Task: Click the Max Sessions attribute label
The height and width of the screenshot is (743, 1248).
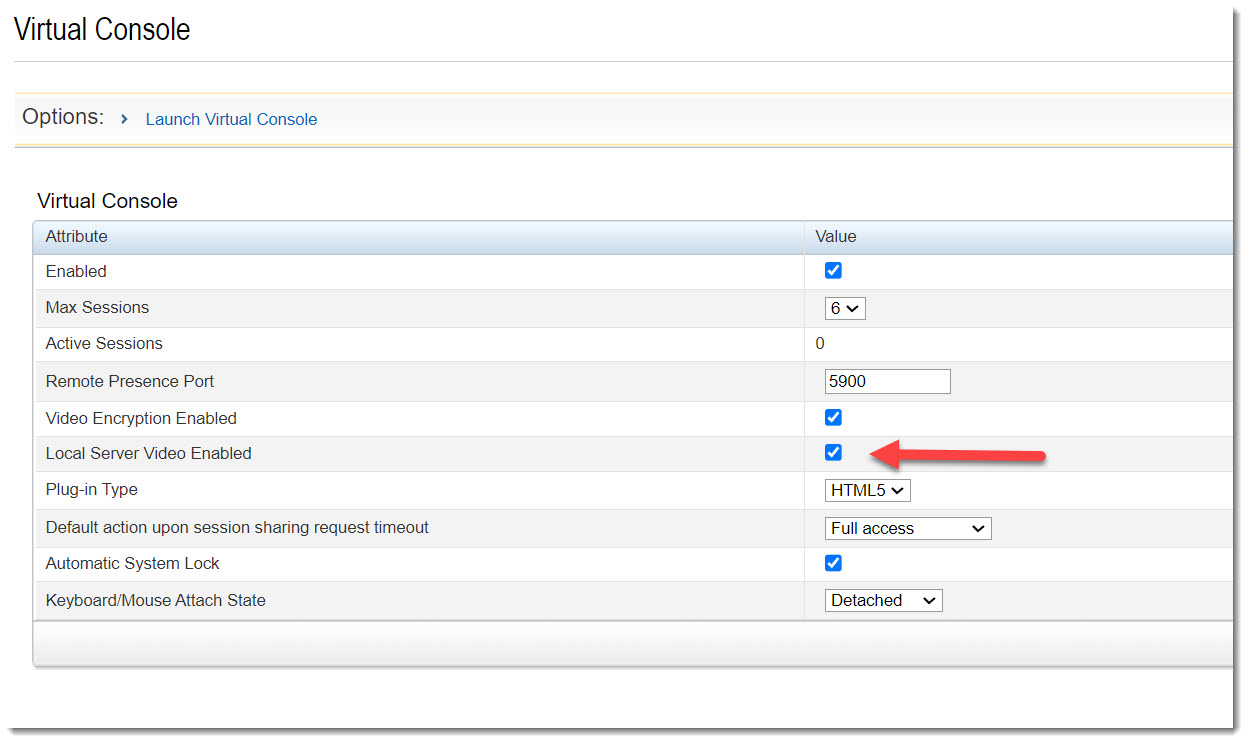Action: (x=97, y=308)
